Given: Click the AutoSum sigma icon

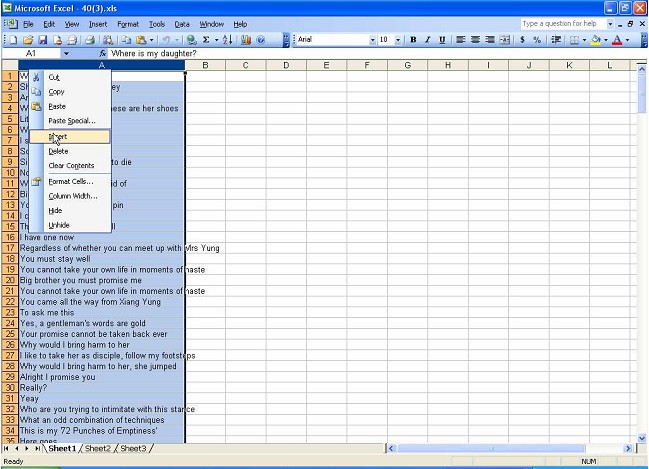Looking at the screenshot, I should [206, 40].
